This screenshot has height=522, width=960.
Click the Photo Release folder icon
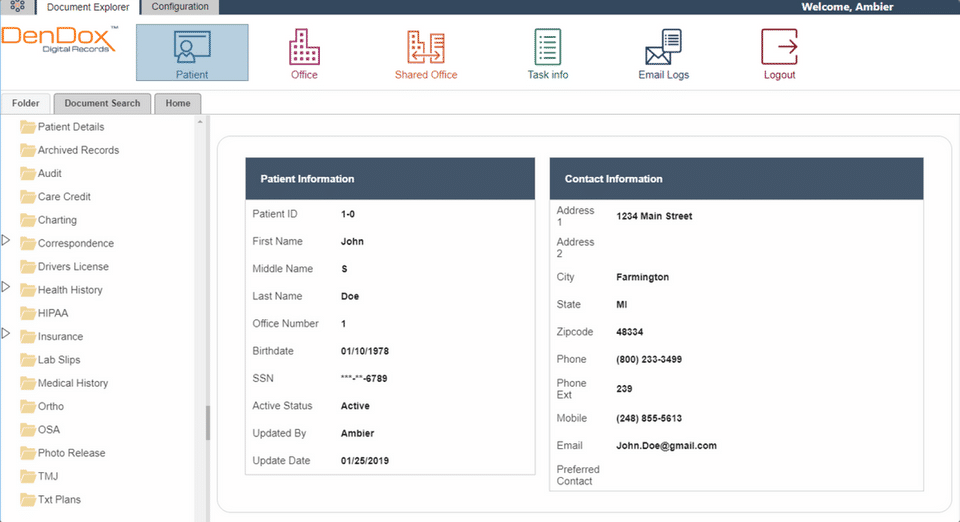click(28, 452)
